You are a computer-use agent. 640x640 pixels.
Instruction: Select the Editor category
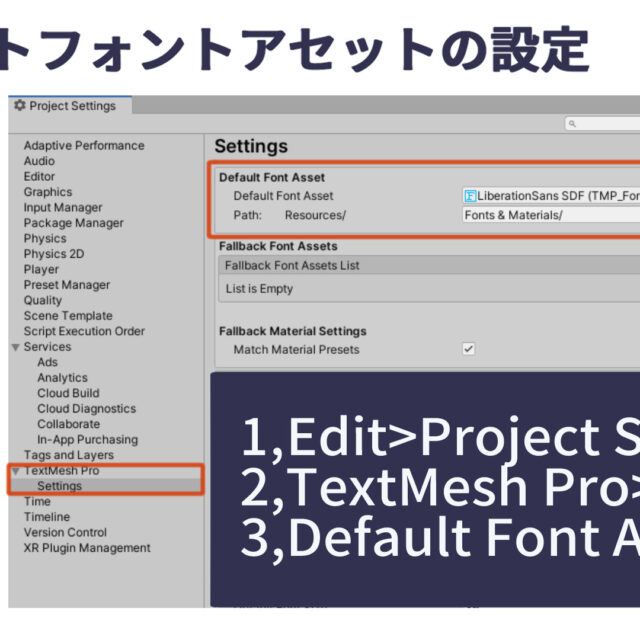click(x=39, y=177)
